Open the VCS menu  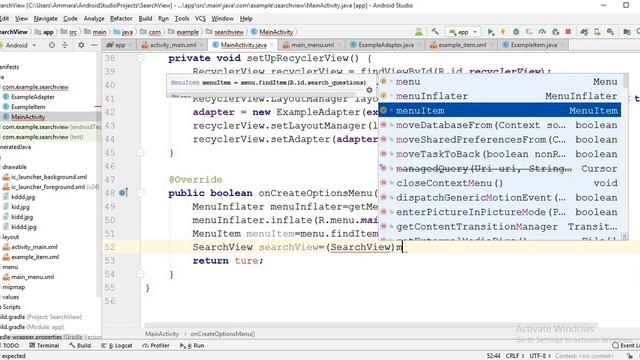tap(200, 19)
